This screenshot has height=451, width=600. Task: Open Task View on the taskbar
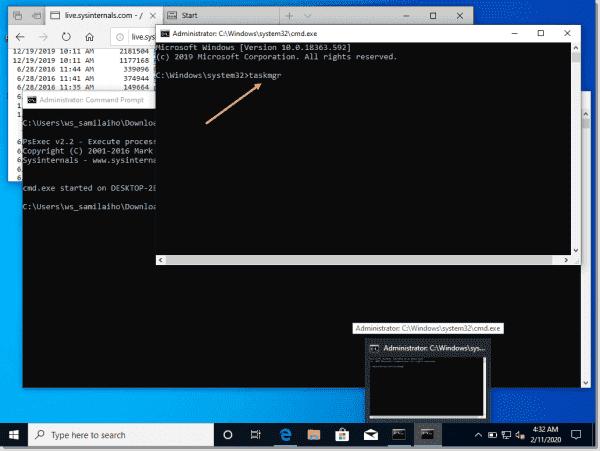click(x=255, y=435)
